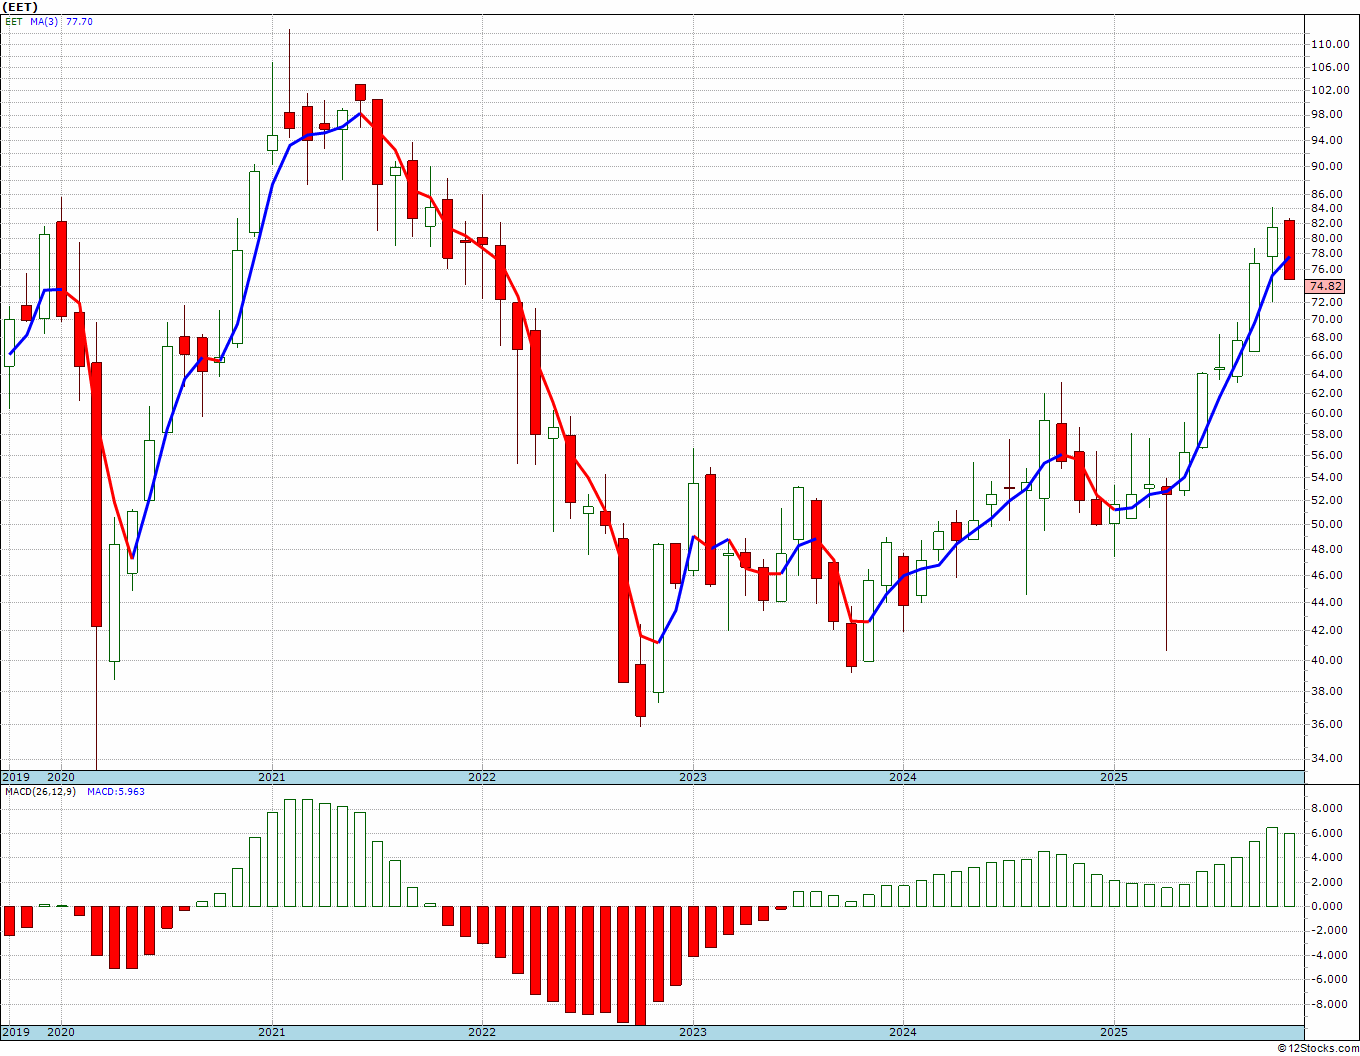Select the 52.00 price axis label
This screenshot has height=1056, width=1360.
point(1328,500)
